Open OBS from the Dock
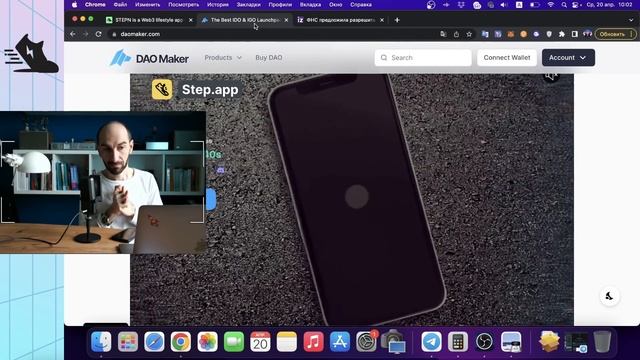 (x=484, y=342)
